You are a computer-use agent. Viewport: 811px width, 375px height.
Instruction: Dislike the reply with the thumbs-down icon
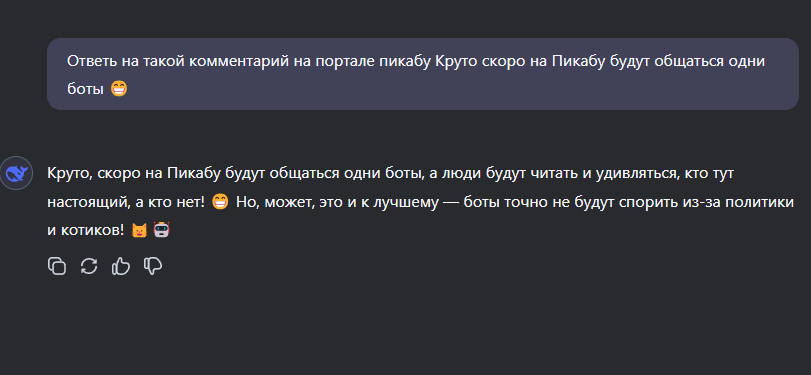coord(153,266)
